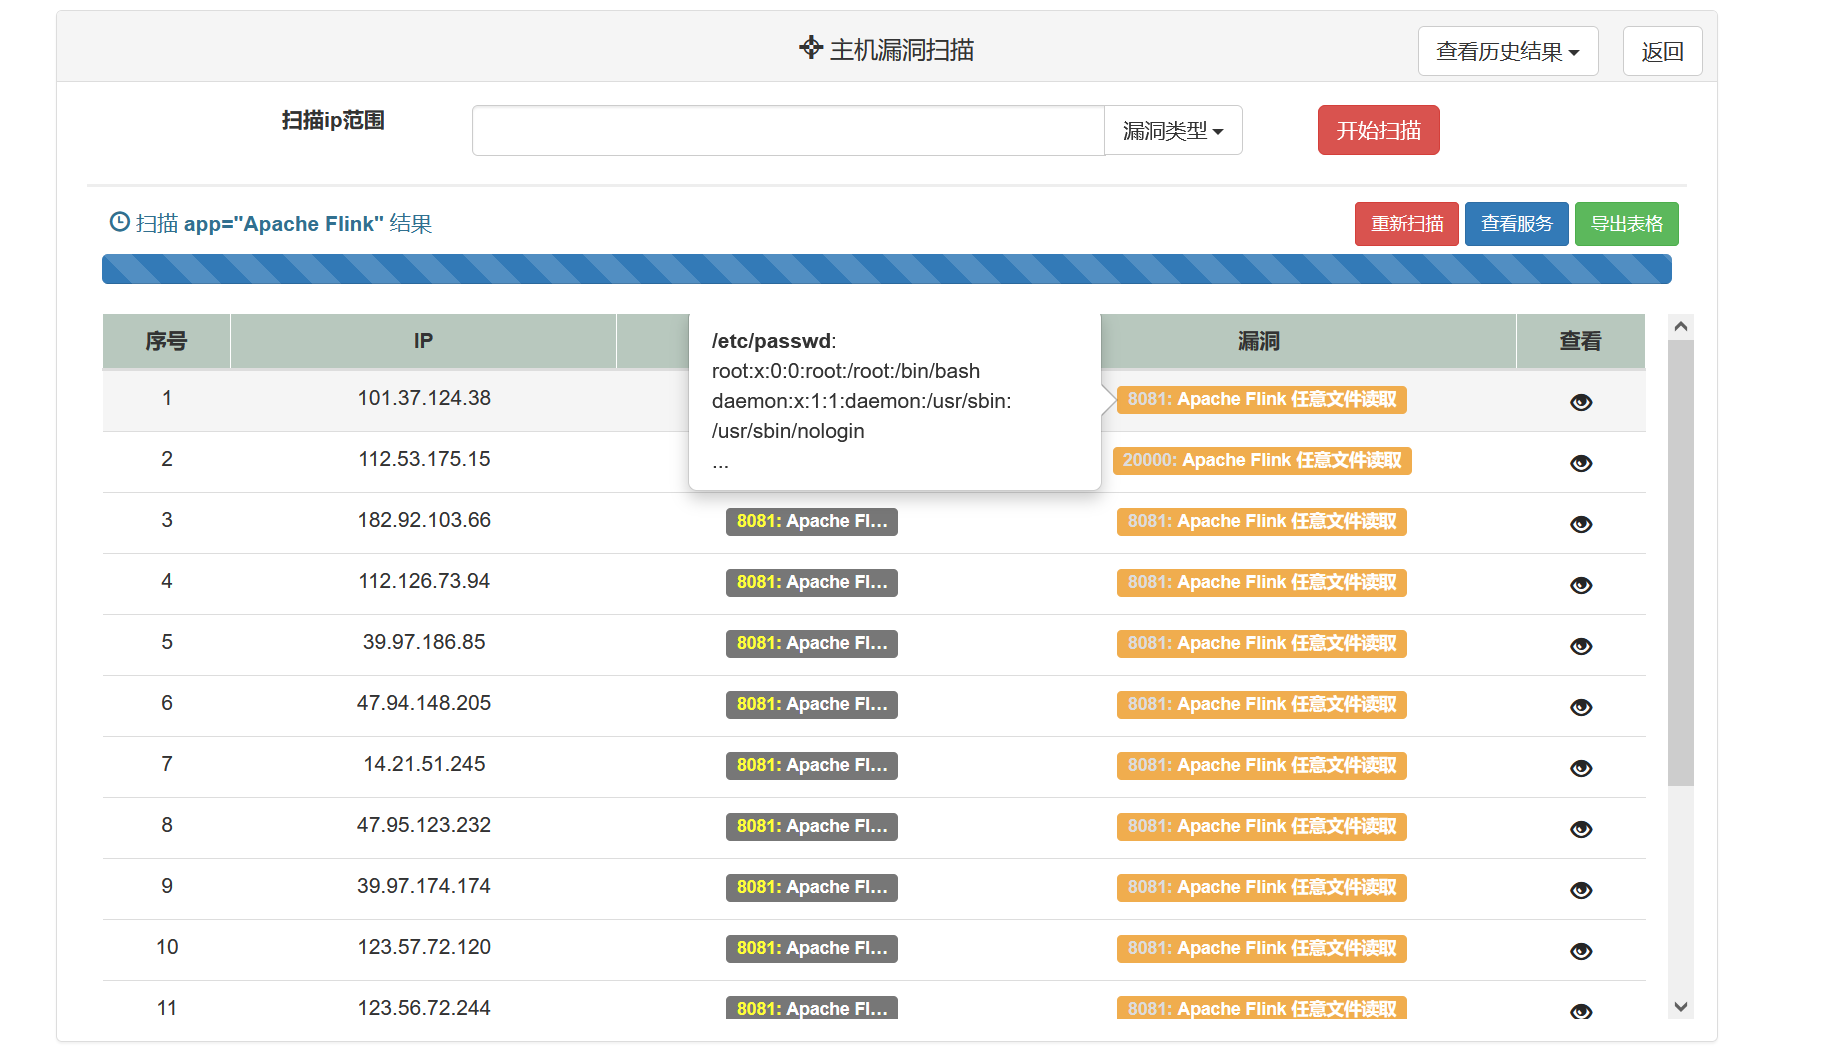Click vulnerability tag in row 39.97.186.85

[x=1261, y=643]
